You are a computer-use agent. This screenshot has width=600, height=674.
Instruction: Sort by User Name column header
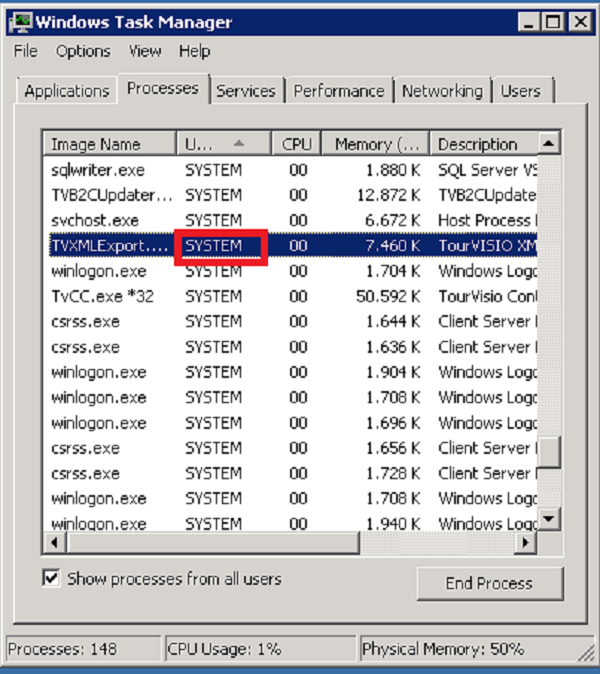coord(222,144)
